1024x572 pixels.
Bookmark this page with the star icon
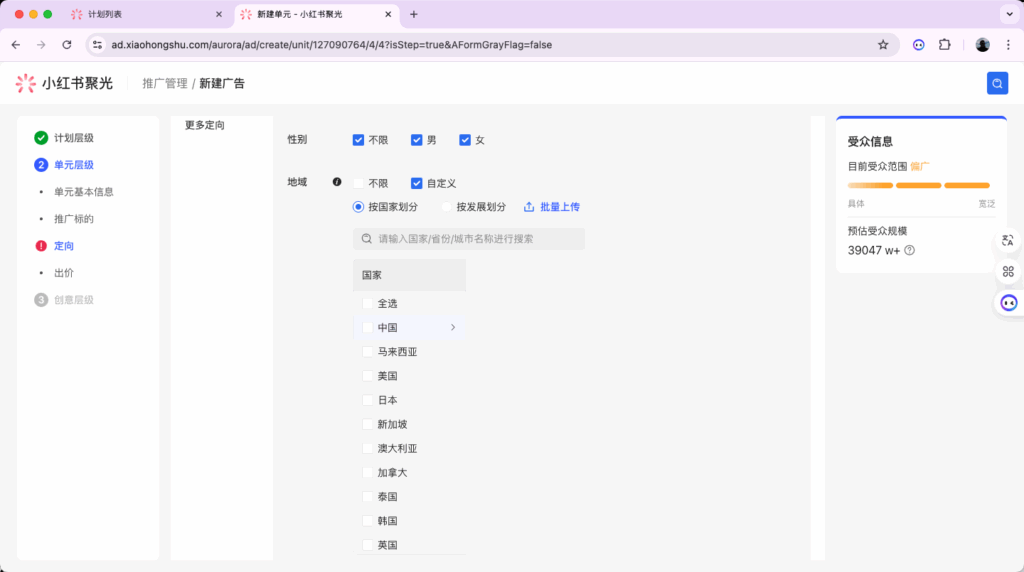(882, 44)
